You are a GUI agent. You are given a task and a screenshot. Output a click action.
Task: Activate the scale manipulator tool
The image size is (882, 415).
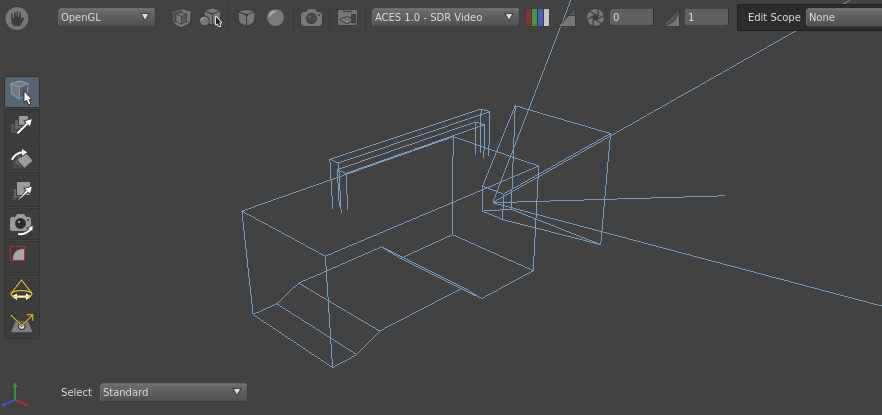(x=22, y=190)
